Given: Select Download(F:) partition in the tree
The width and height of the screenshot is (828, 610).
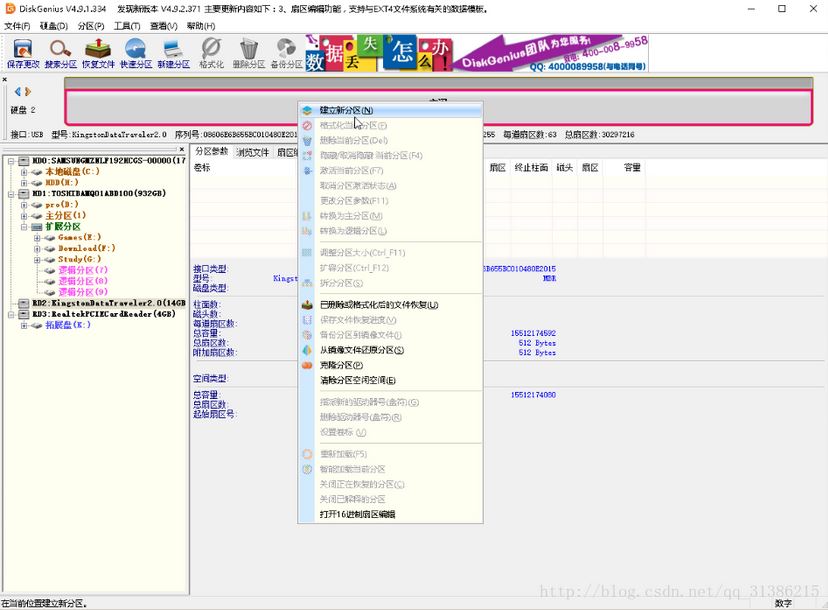Looking at the screenshot, I should (x=87, y=248).
